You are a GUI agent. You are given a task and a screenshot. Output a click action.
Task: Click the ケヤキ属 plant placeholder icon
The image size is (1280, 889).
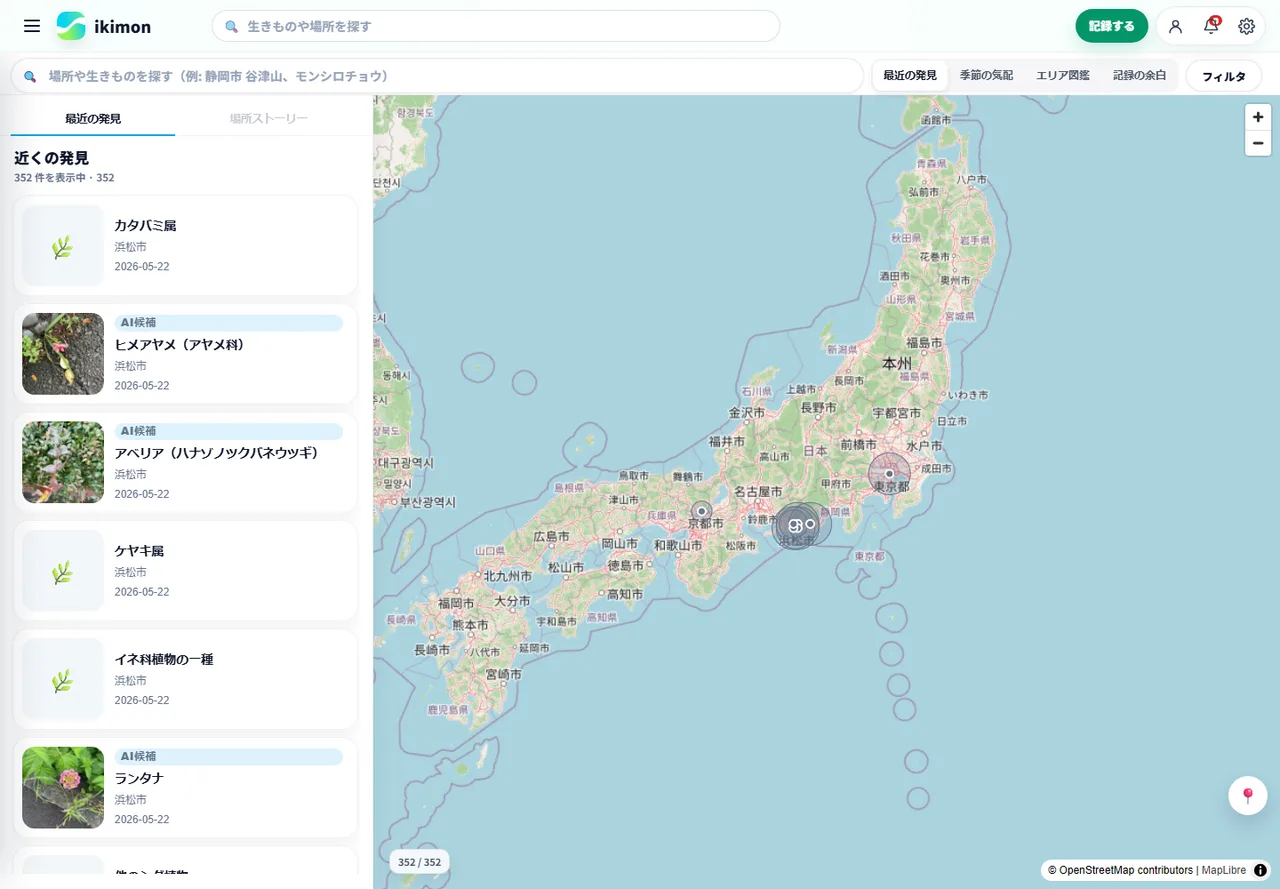click(x=63, y=571)
